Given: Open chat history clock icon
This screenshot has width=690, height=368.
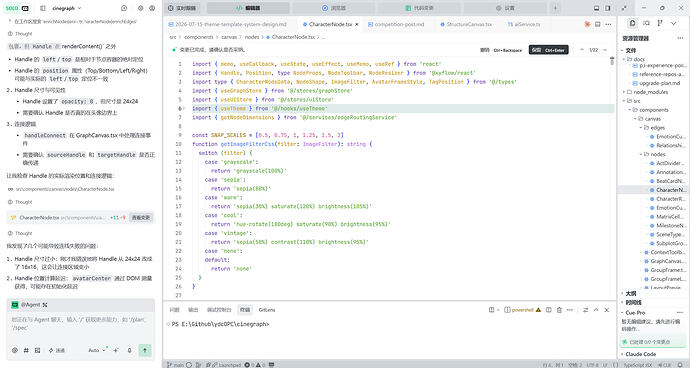Looking at the screenshot, I should [124, 8].
